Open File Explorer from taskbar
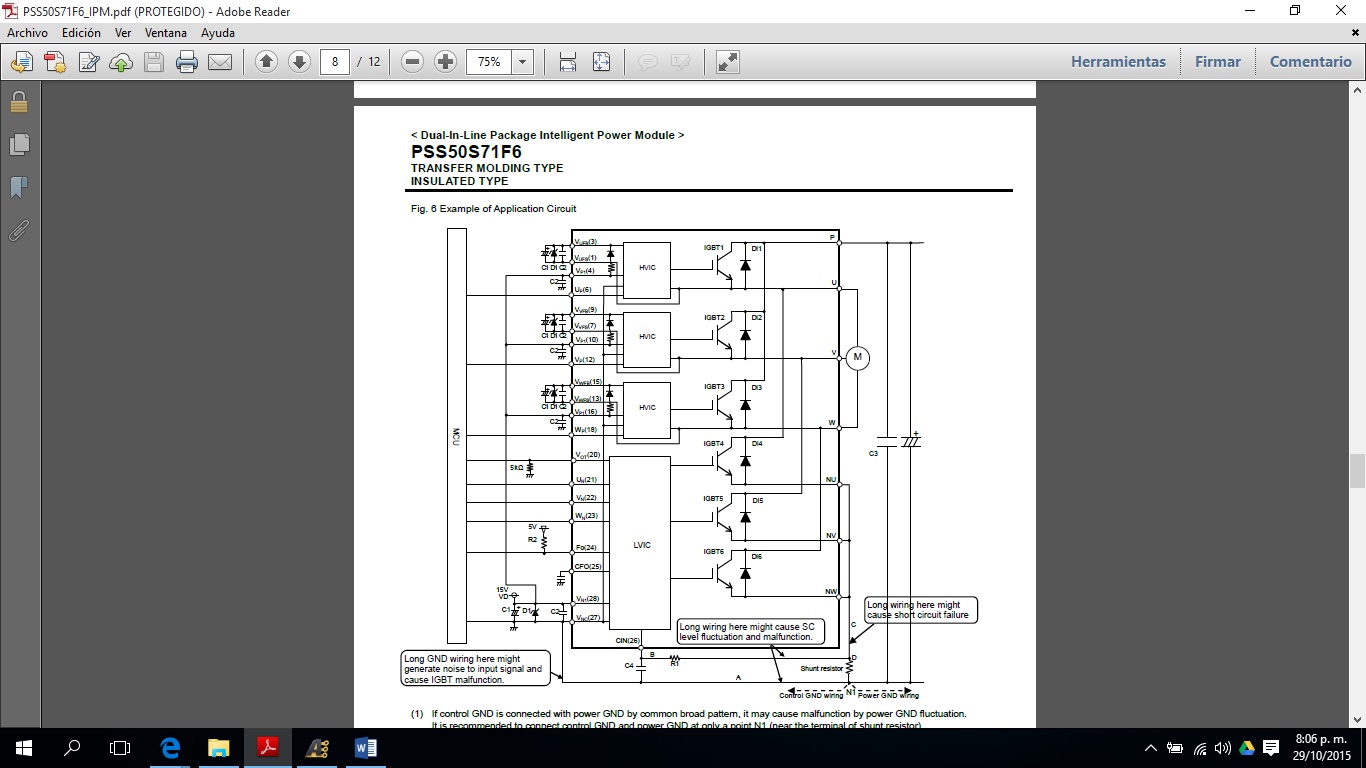The image size is (1366, 768). click(x=219, y=748)
